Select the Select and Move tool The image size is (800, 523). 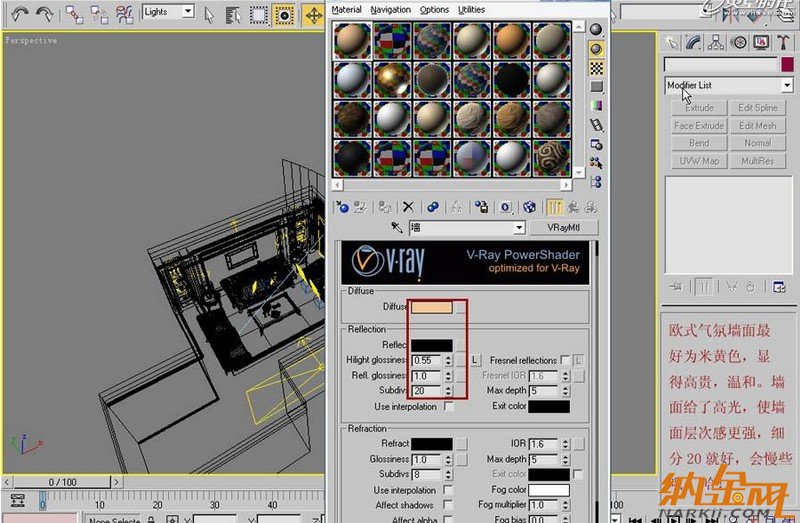(x=313, y=14)
